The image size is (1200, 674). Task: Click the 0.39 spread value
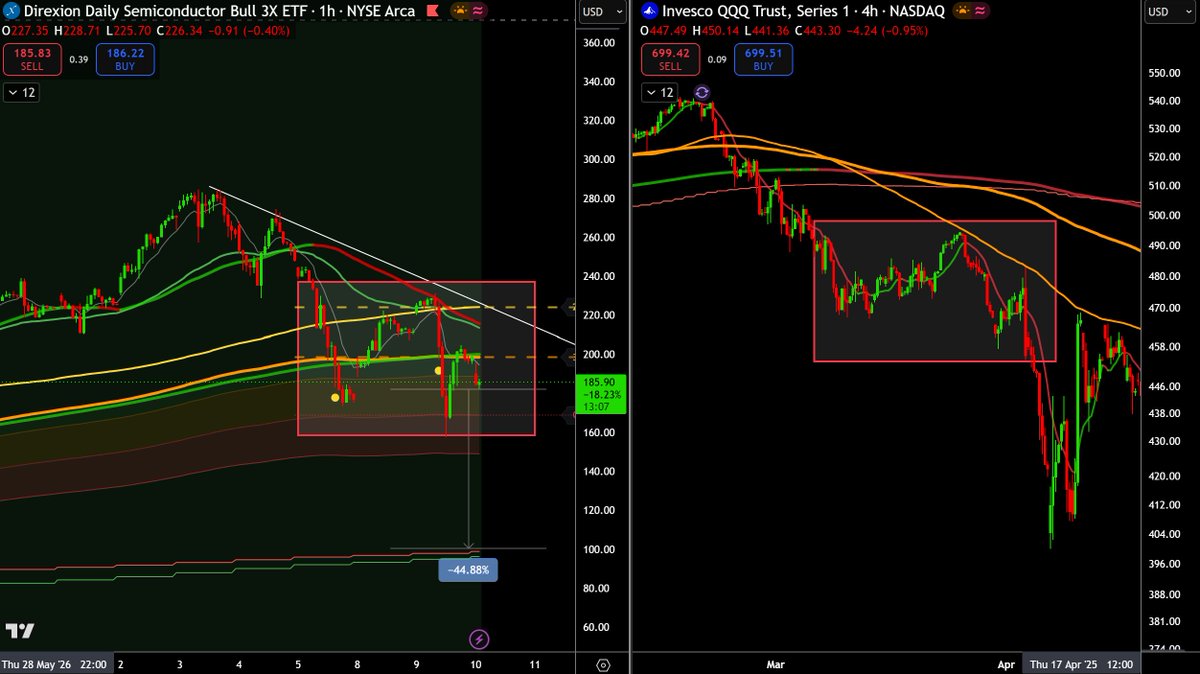(78, 59)
